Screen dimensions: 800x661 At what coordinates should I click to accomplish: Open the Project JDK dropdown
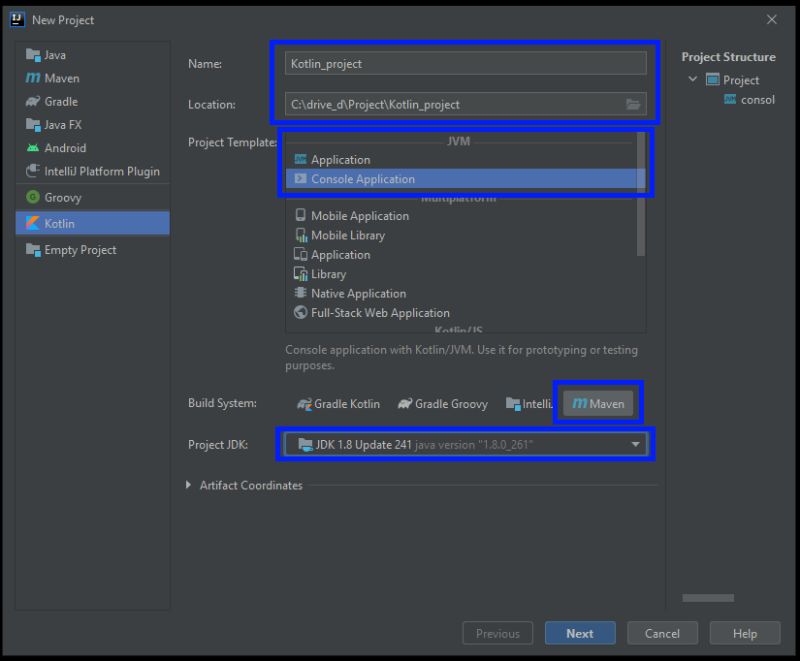(x=636, y=444)
